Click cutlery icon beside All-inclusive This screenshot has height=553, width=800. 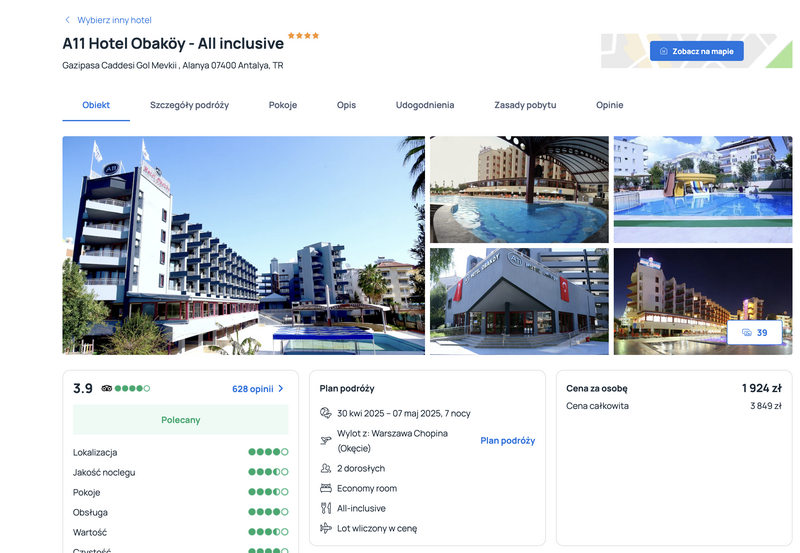coord(326,508)
